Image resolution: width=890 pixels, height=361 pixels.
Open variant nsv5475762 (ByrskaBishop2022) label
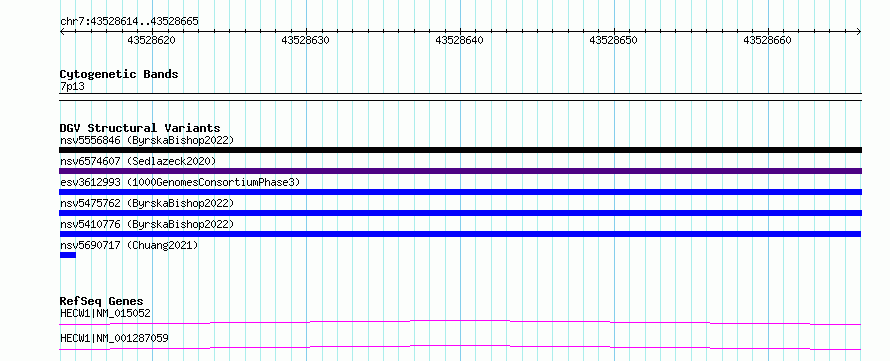point(147,203)
